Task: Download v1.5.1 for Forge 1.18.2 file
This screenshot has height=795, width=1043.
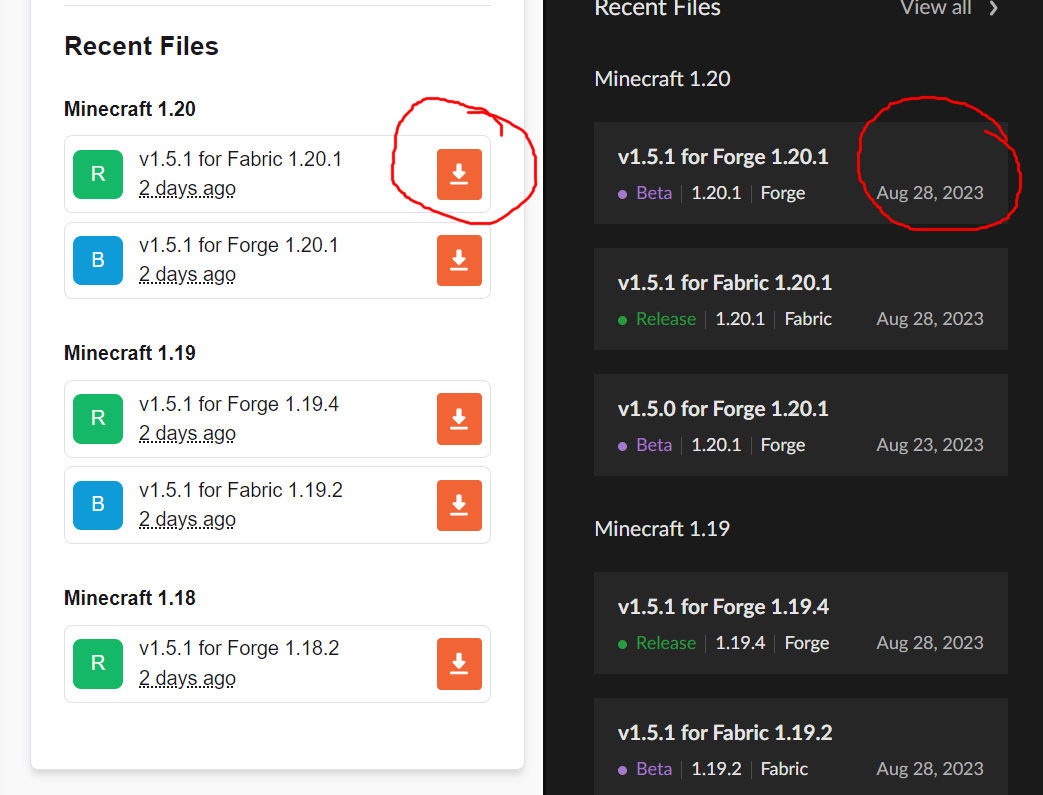Action: point(459,664)
